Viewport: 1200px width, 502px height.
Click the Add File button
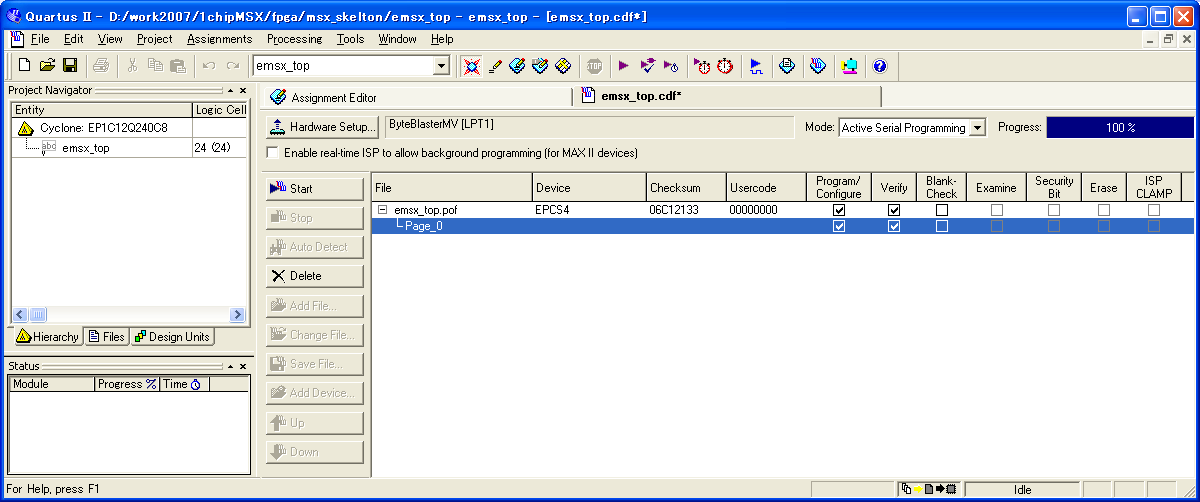click(x=314, y=305)
